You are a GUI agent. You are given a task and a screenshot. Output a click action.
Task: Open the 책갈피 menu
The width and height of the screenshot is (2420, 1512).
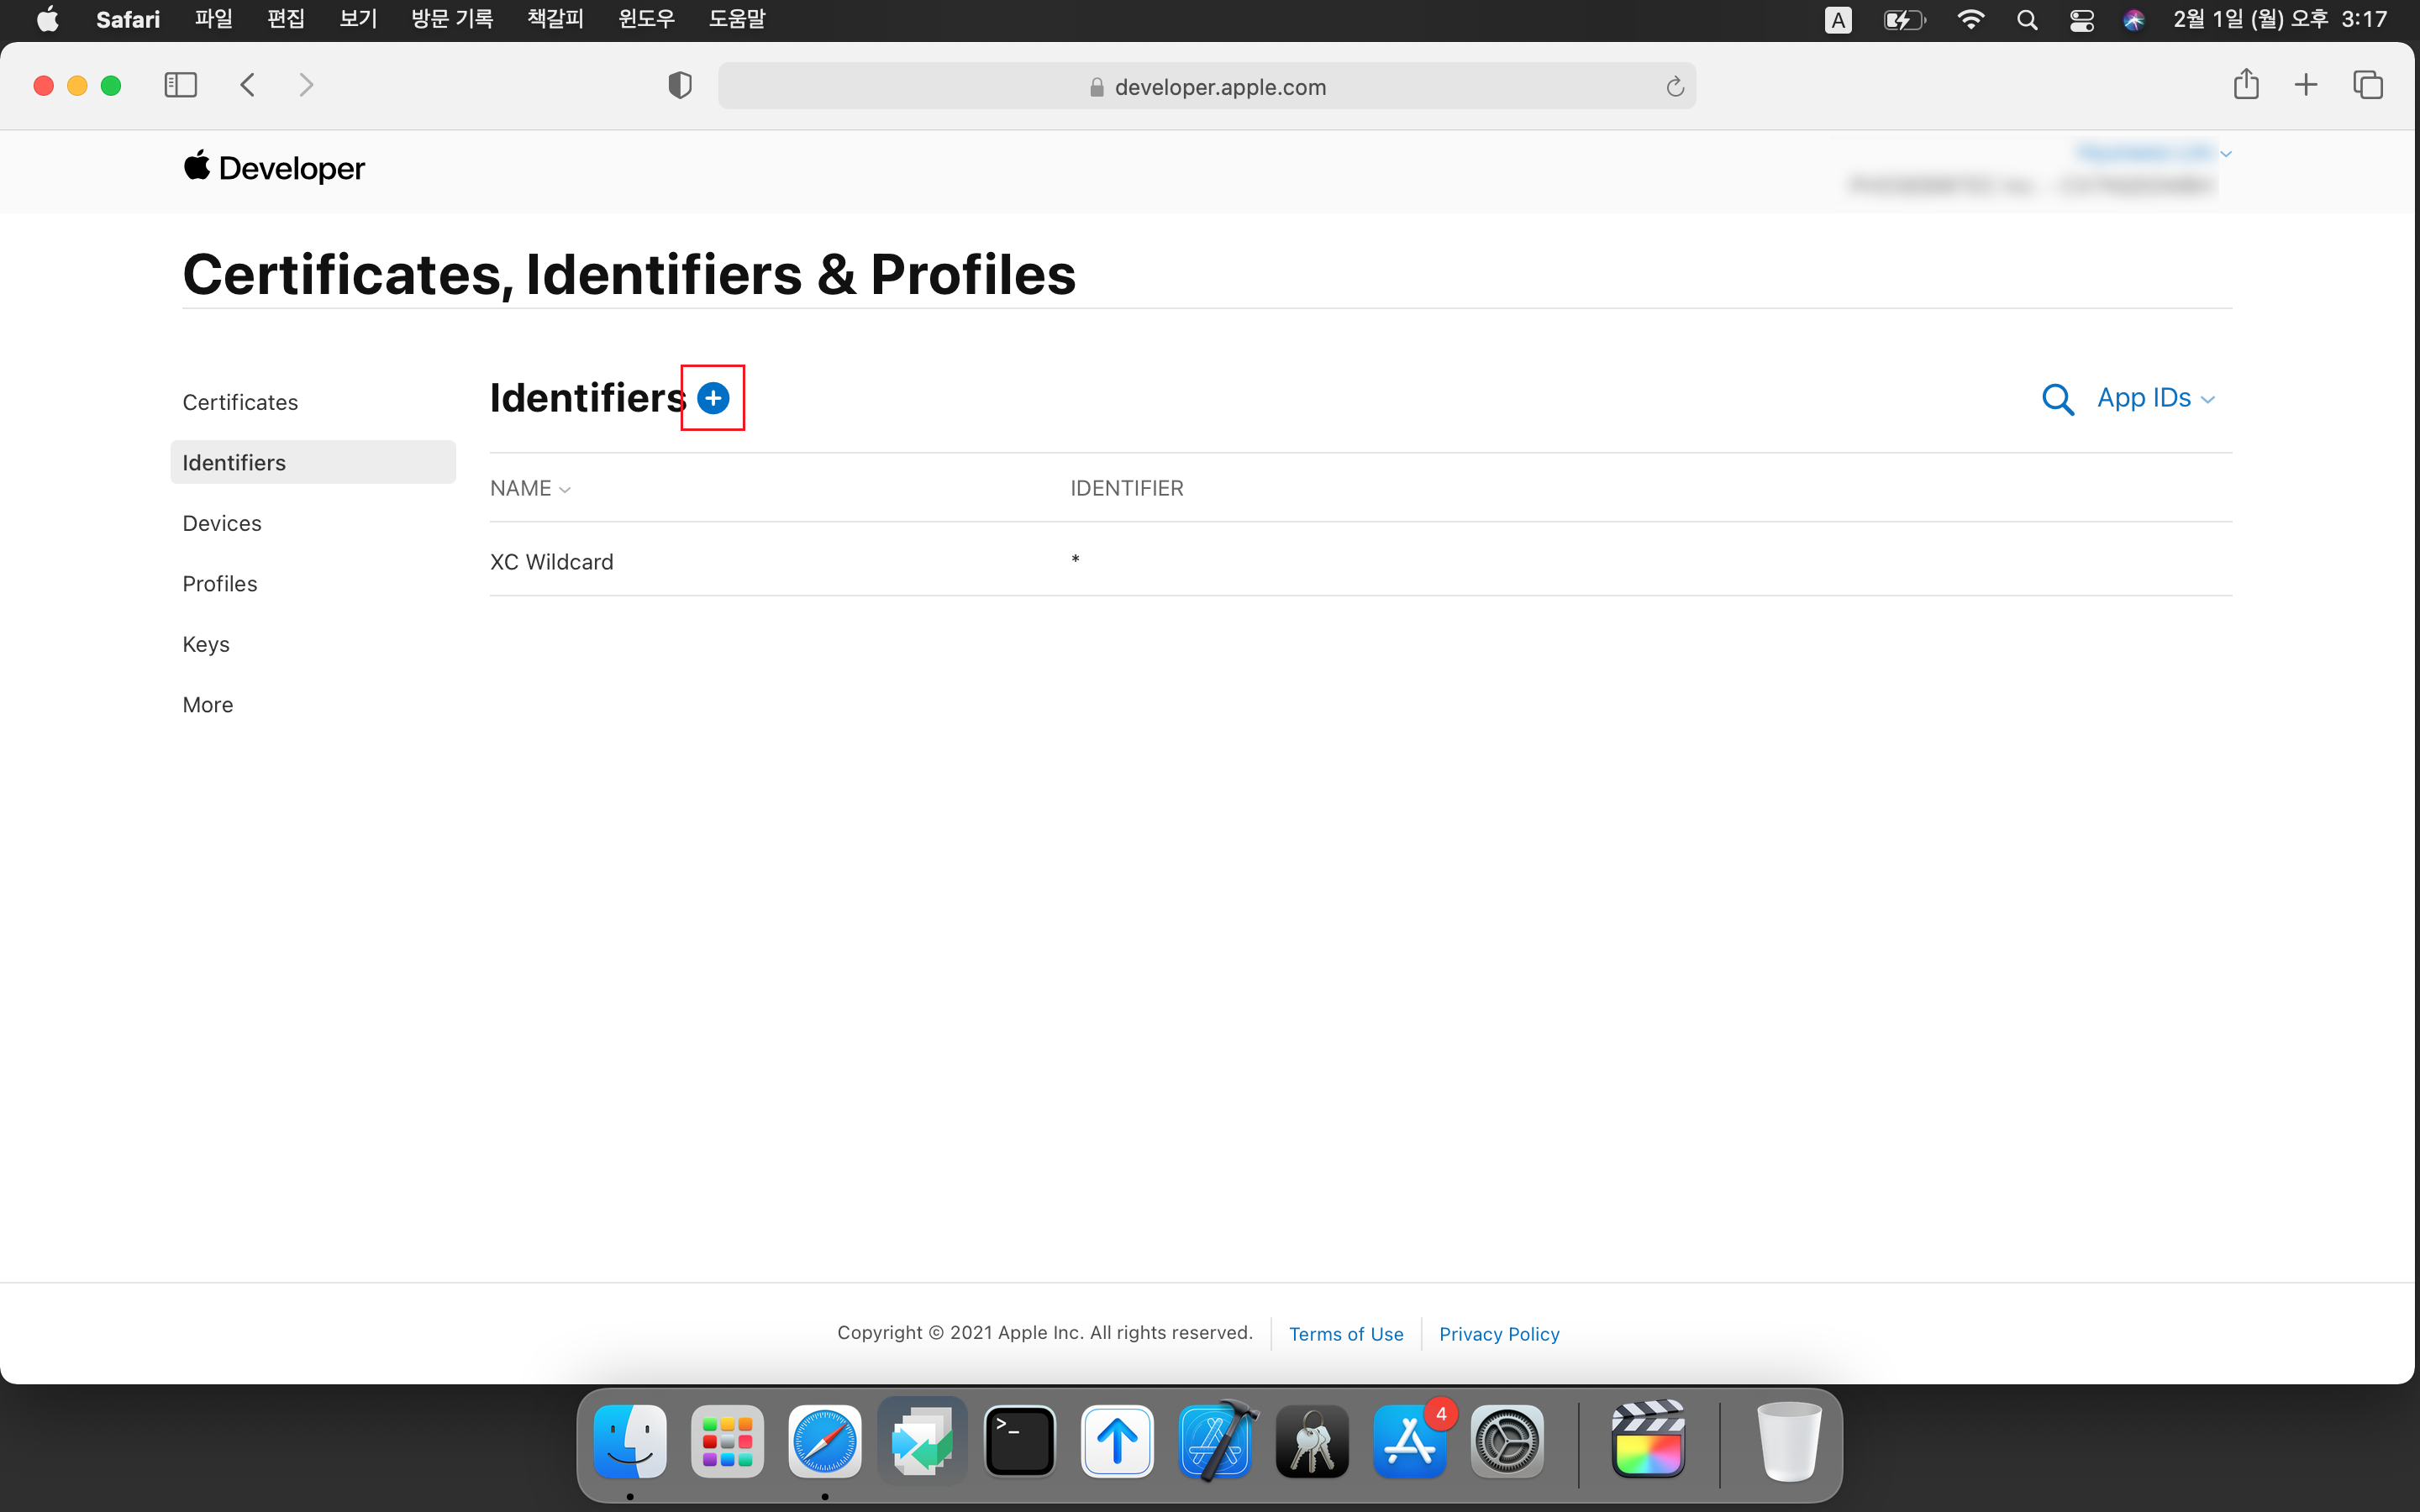555,19
